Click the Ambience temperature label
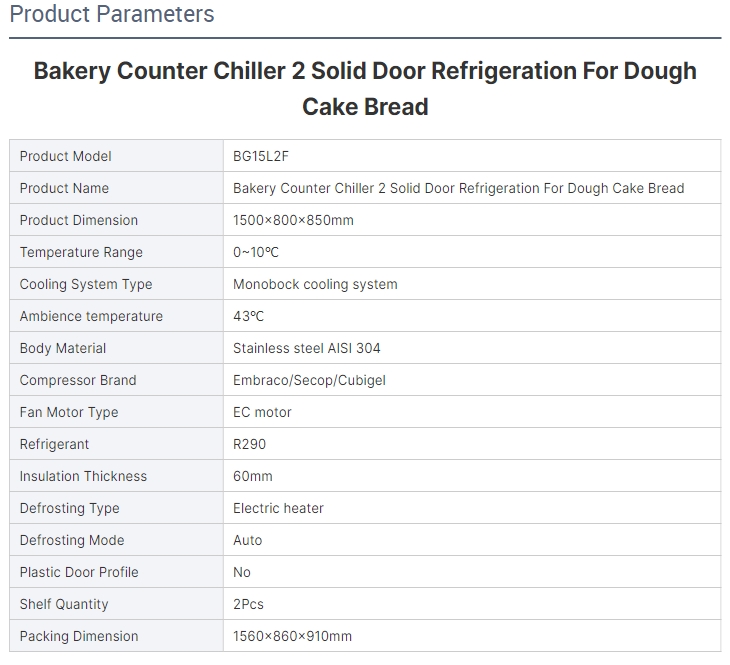 (x=91, y=316)
